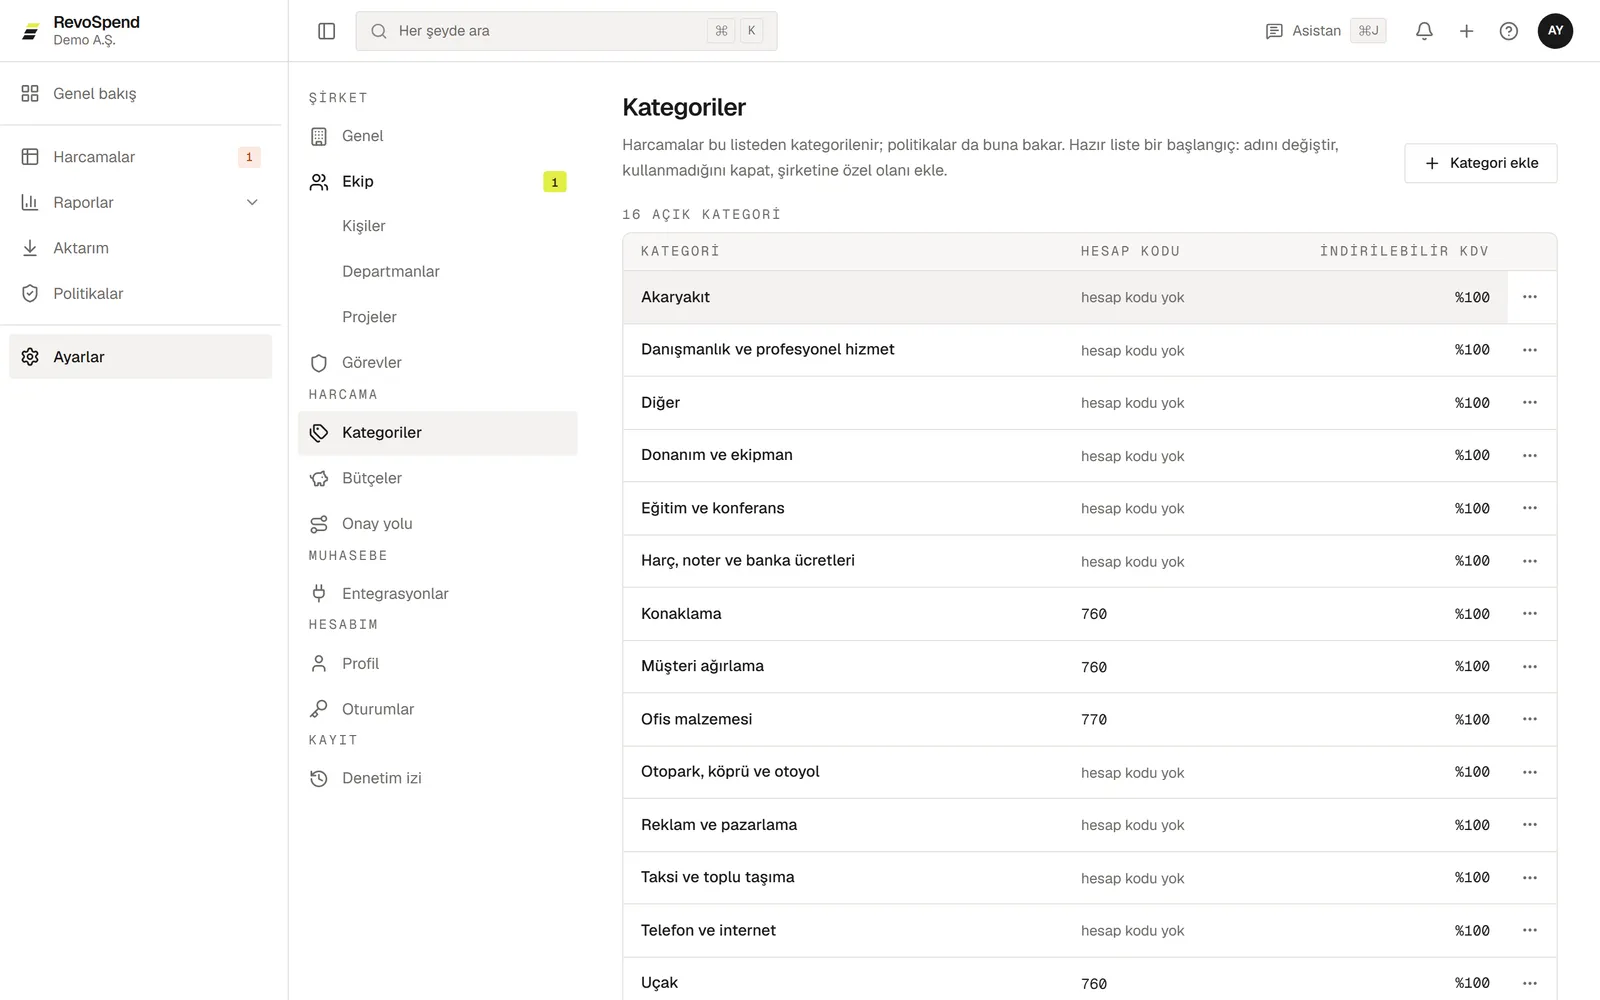Go to Aktarım export section

[140, 248]
